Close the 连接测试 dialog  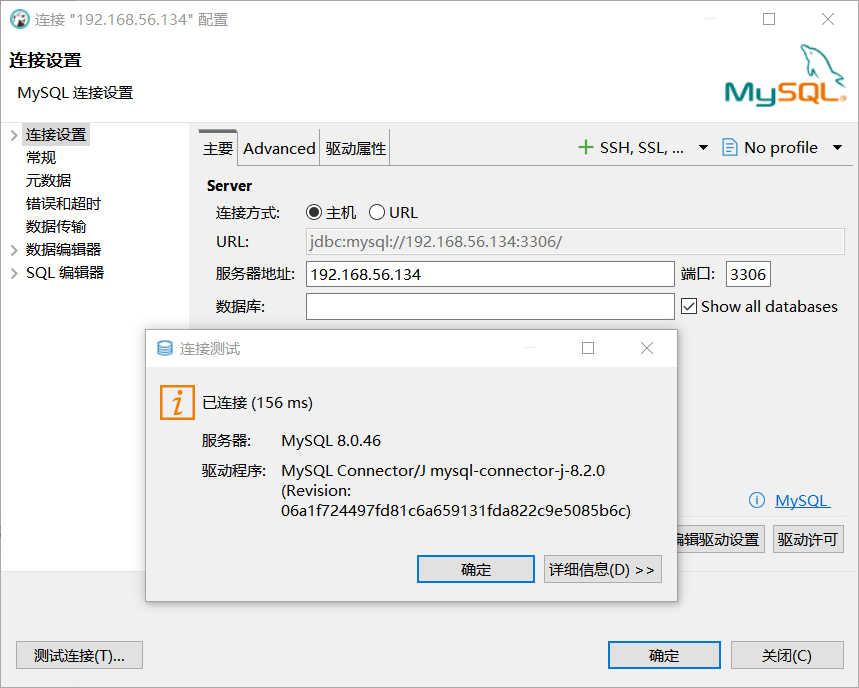(646, 348)
